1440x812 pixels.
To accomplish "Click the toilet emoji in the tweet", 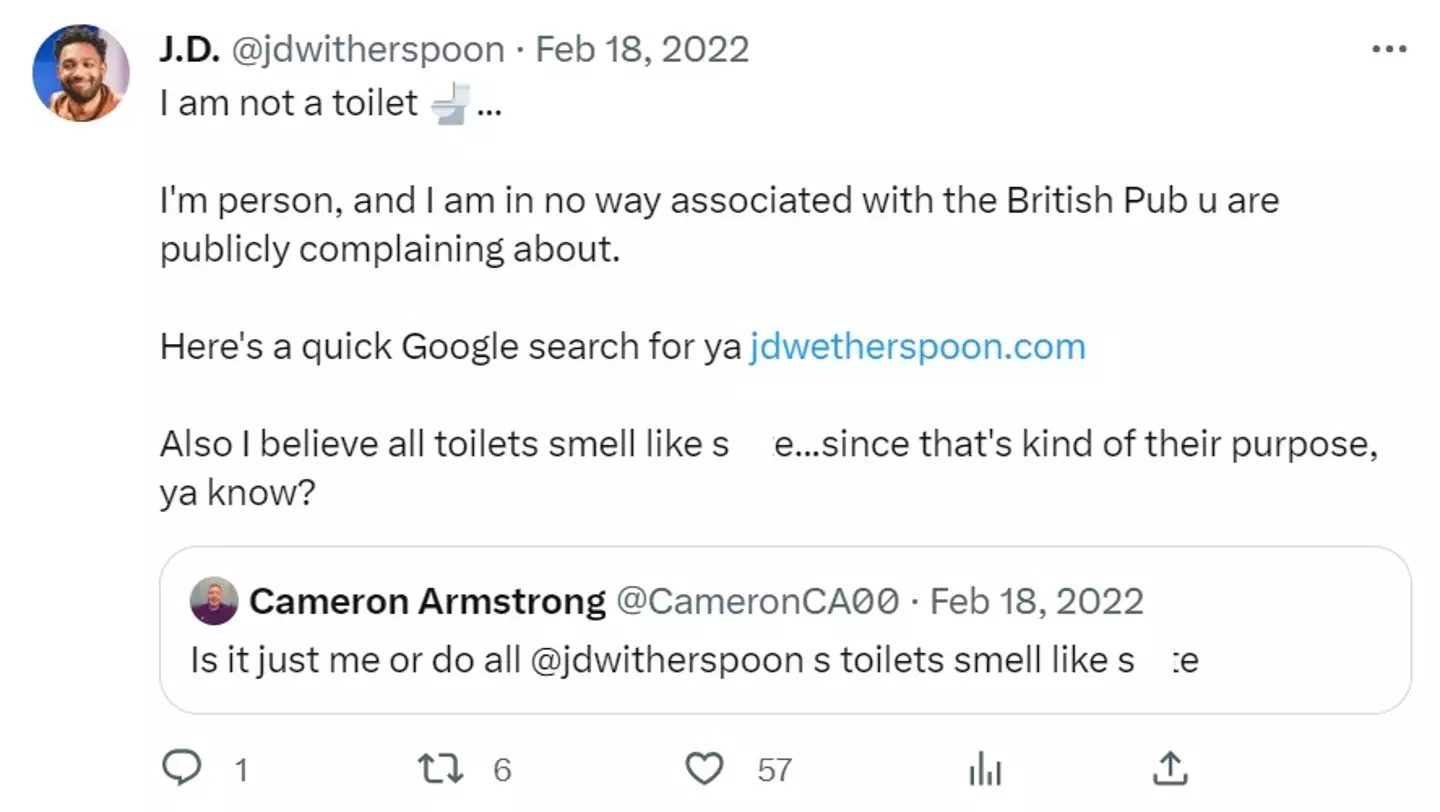I will point(449,103).
